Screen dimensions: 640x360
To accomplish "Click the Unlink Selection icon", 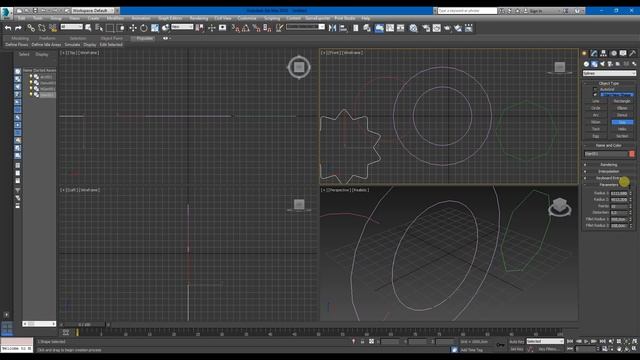I will coord(42,28).
